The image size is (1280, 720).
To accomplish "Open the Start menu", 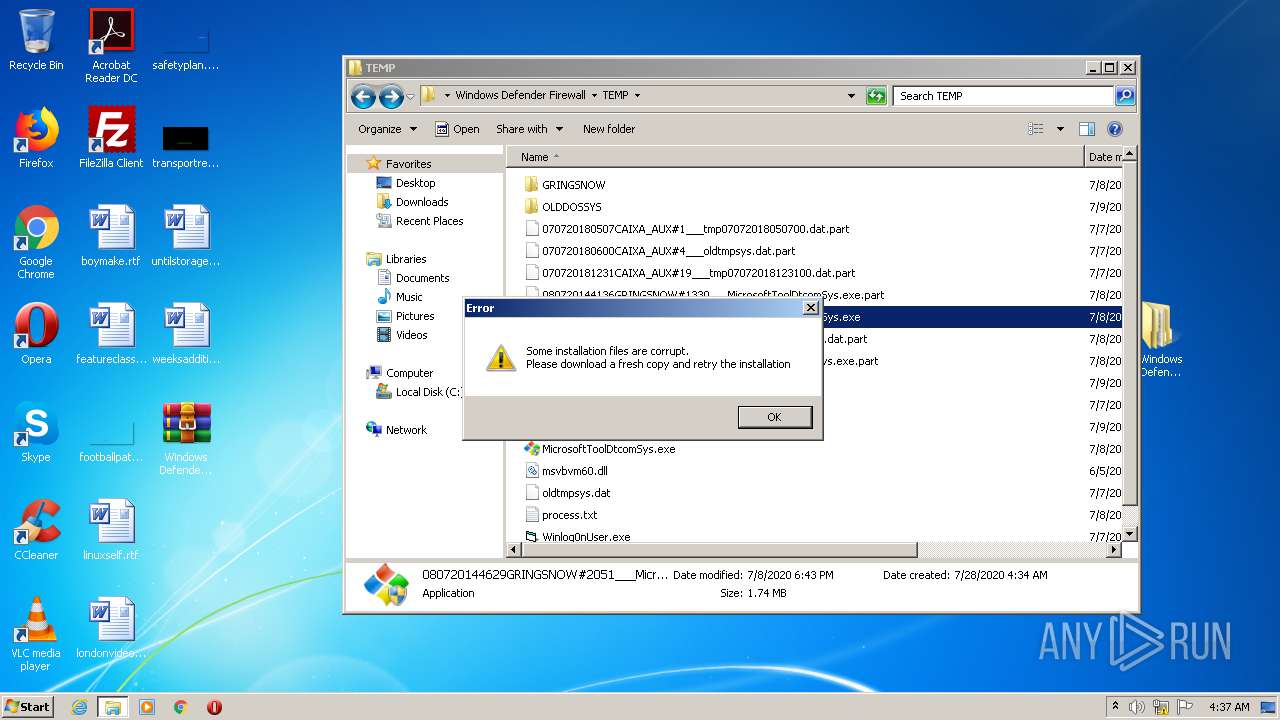I will click(28, 706).
